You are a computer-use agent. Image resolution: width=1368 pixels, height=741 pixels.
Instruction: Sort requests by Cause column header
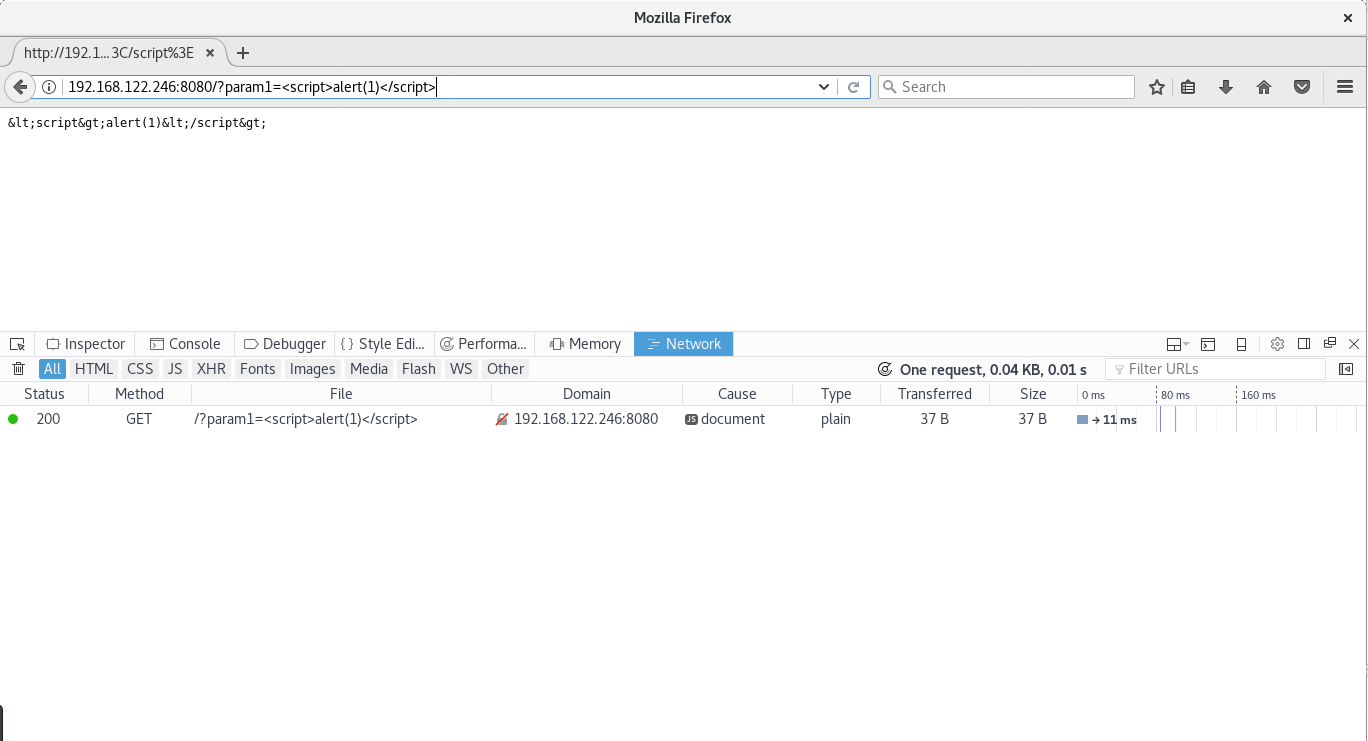(737, 394)
